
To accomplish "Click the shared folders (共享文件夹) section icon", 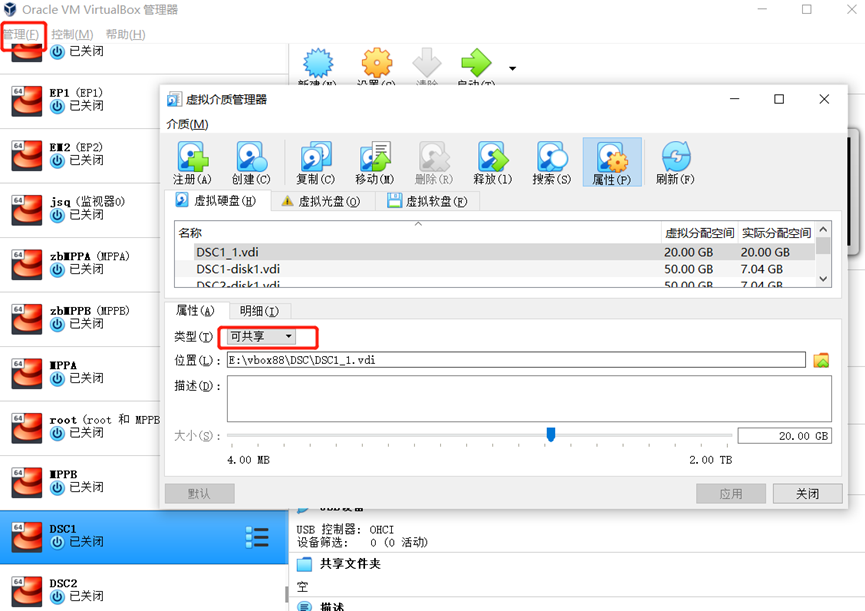I will tap(305, 564).
